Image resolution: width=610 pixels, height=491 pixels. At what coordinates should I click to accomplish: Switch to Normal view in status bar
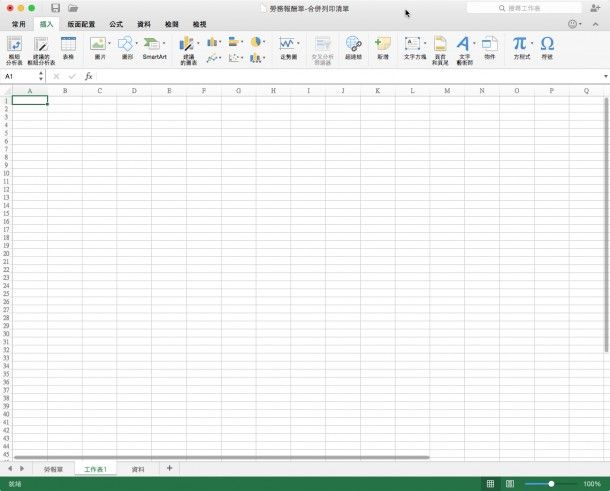click(x=491, y=484)
